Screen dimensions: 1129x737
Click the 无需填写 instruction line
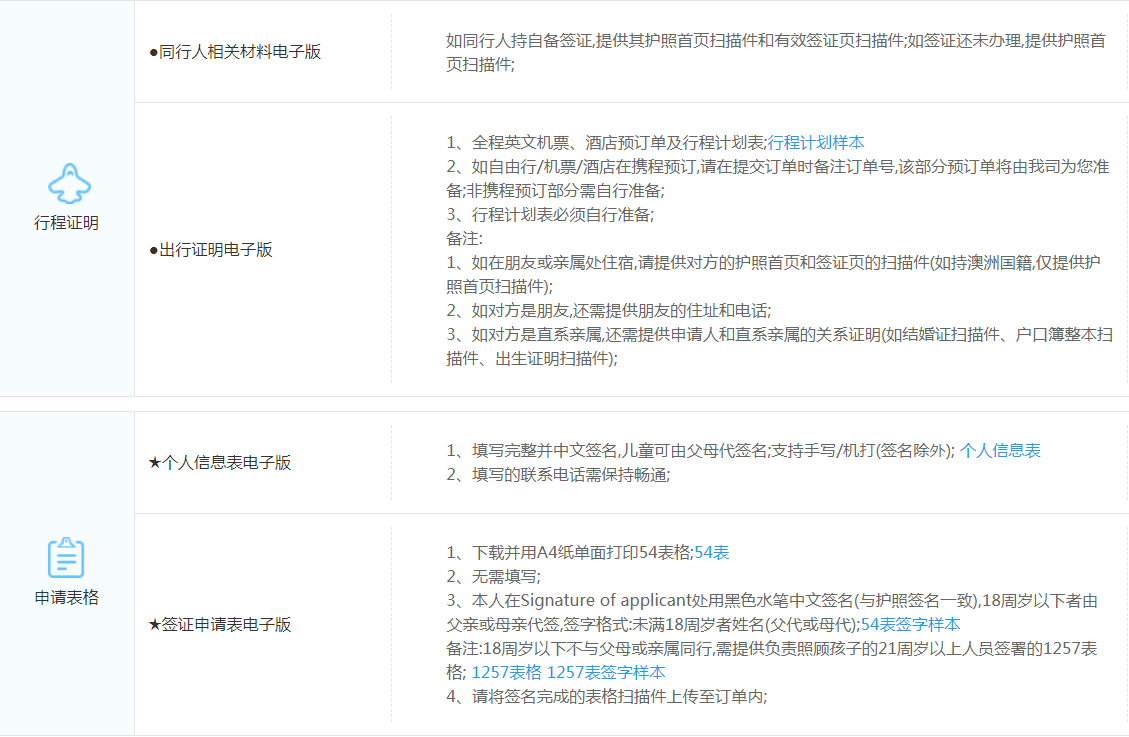point(492,577)
